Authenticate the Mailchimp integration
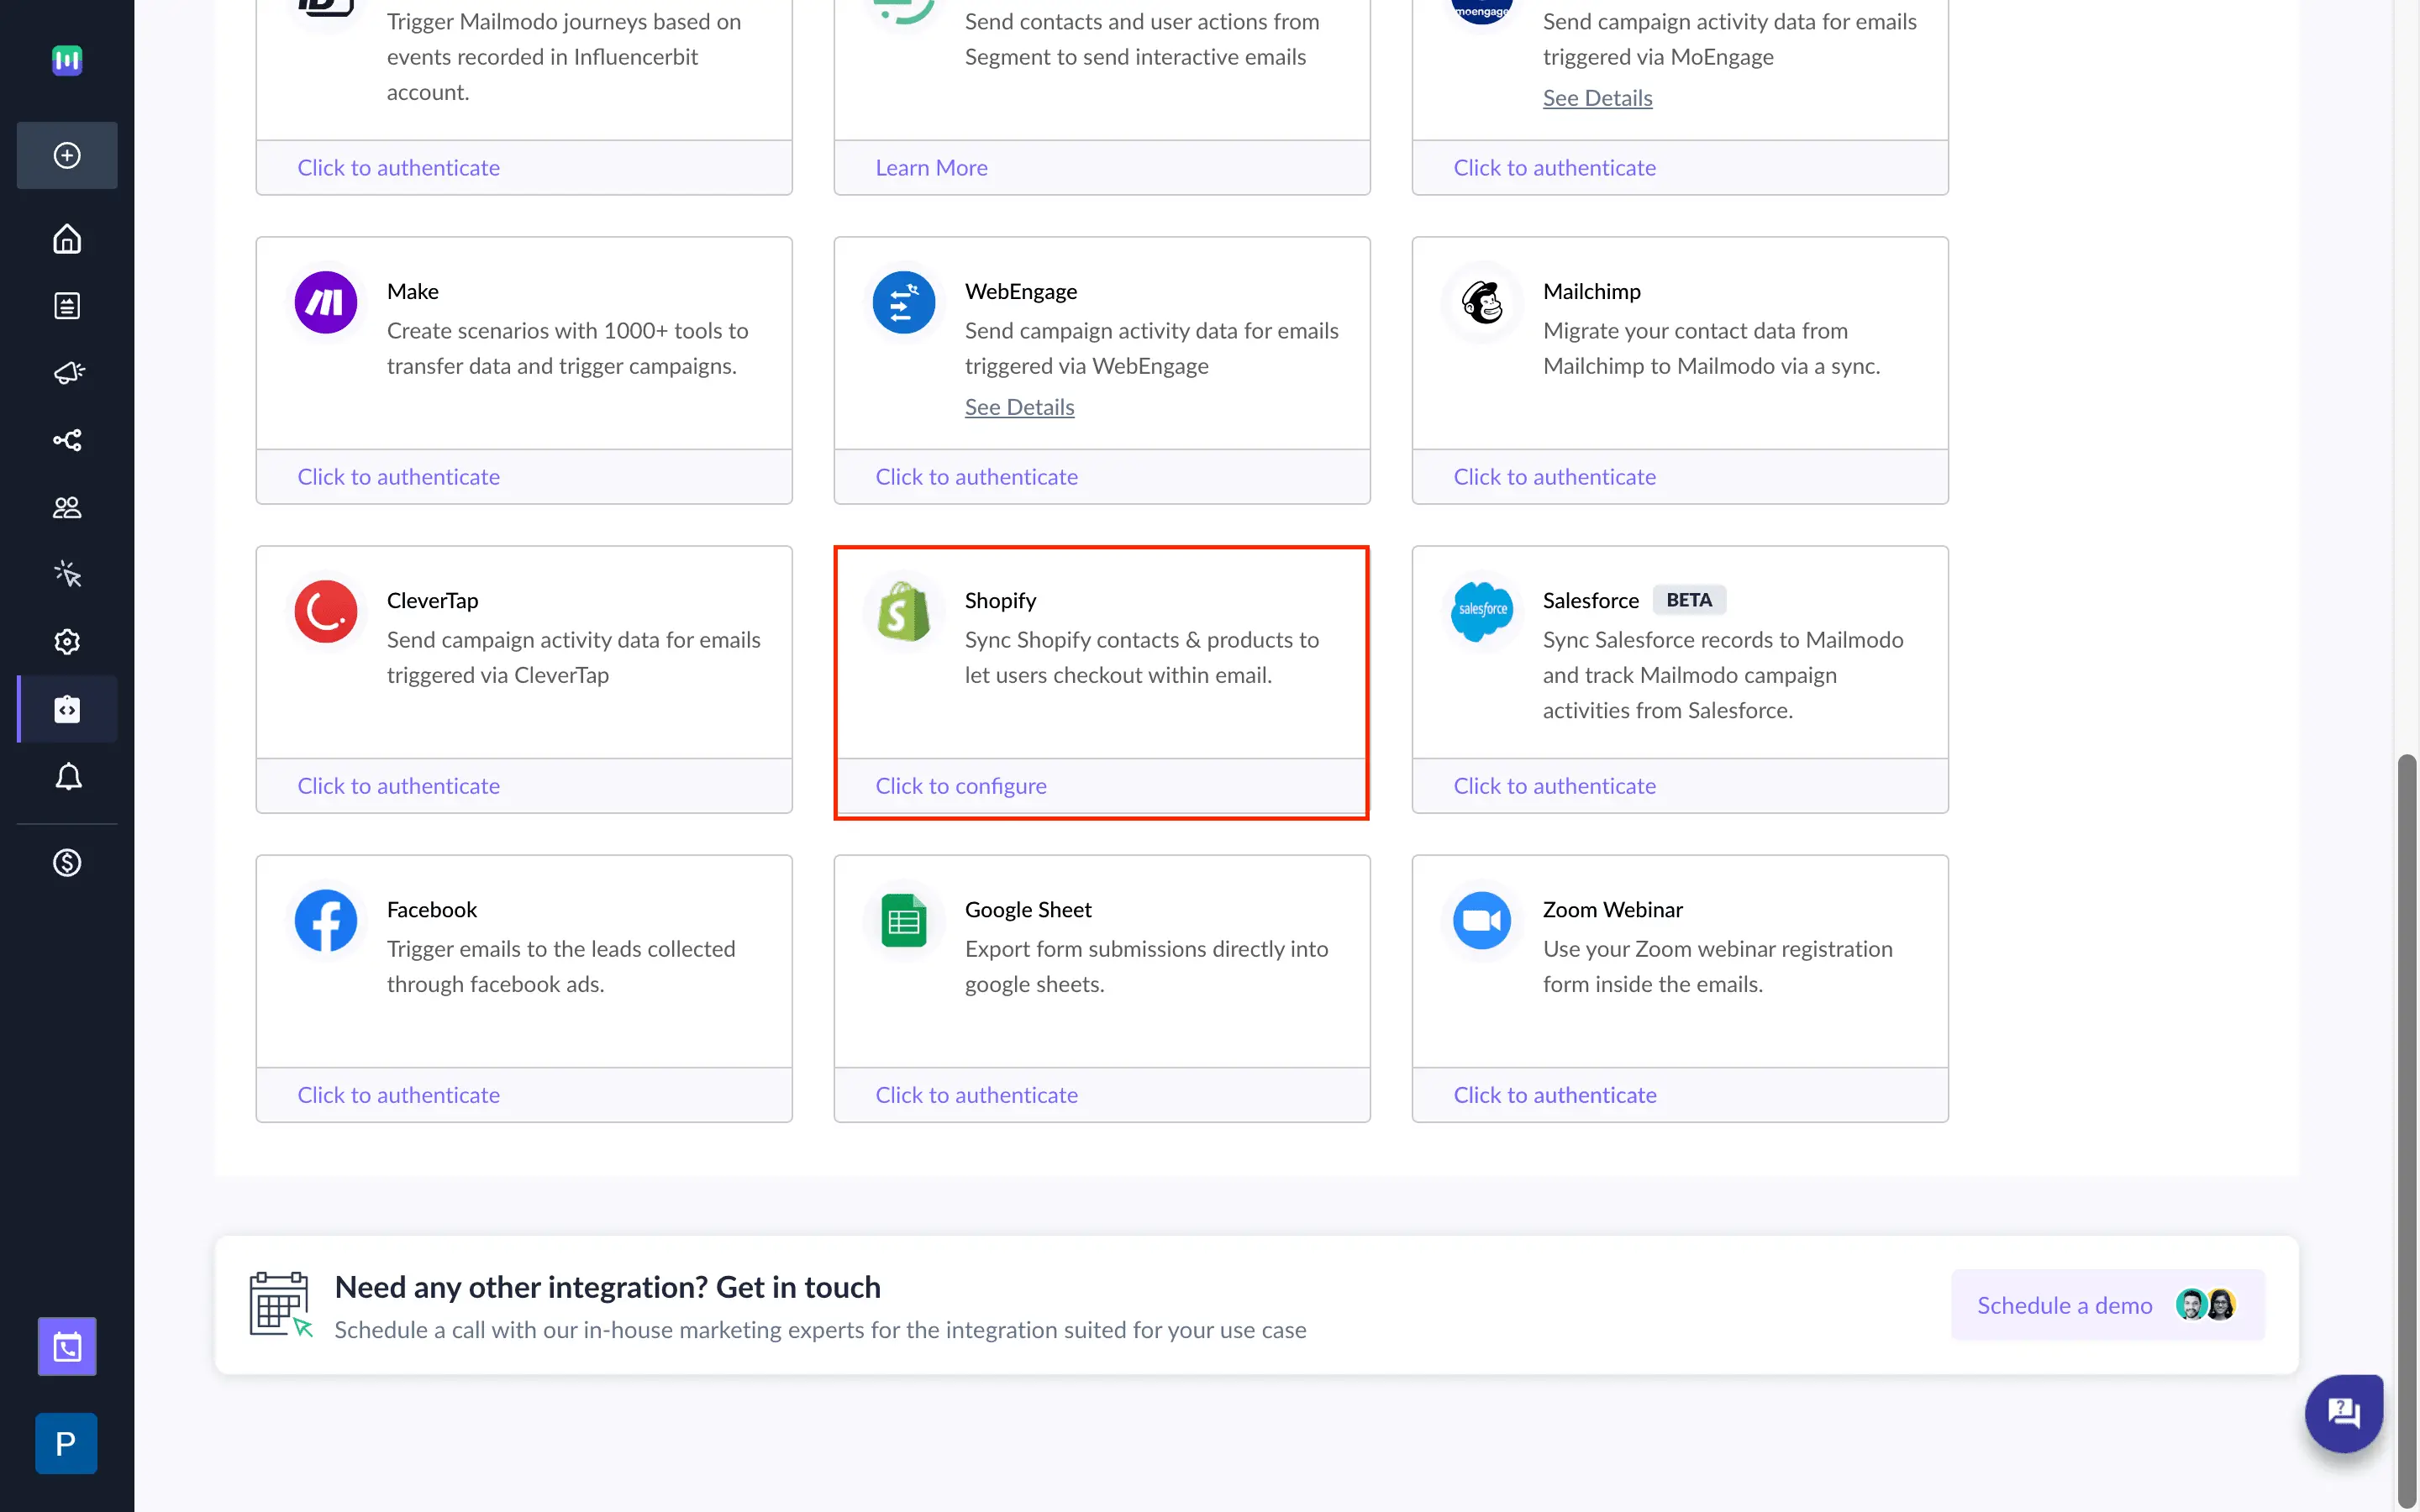Viewport: 2420px width, 1512px height. [1554, 476]
